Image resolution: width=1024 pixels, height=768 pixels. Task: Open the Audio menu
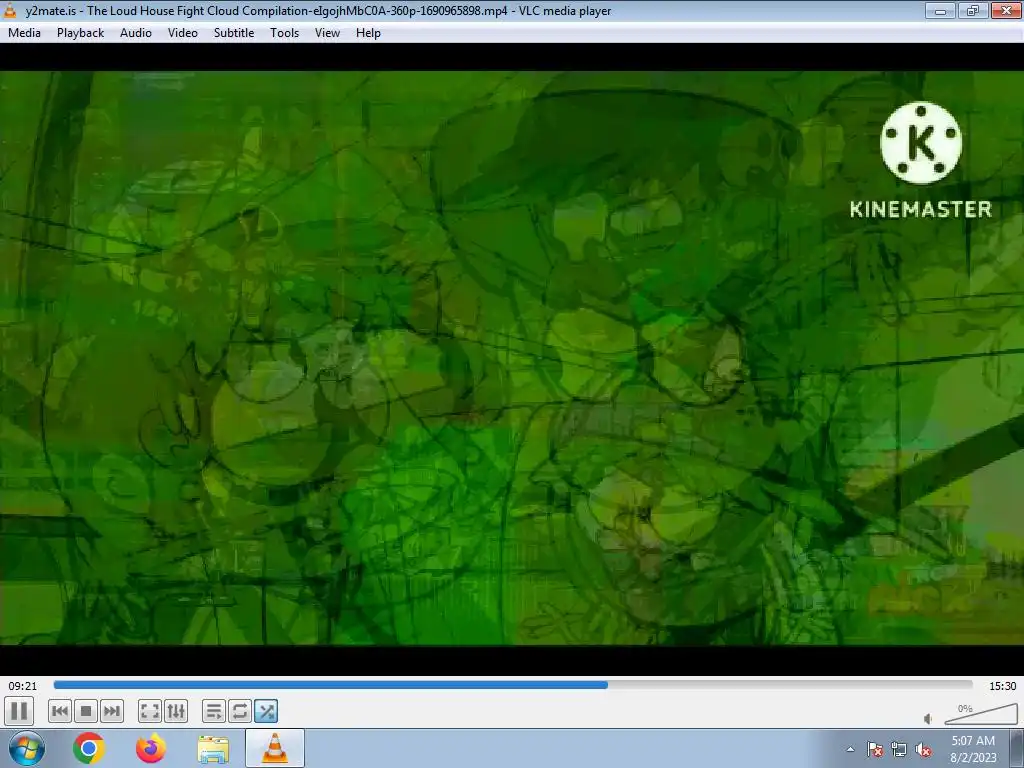[136, 33]
